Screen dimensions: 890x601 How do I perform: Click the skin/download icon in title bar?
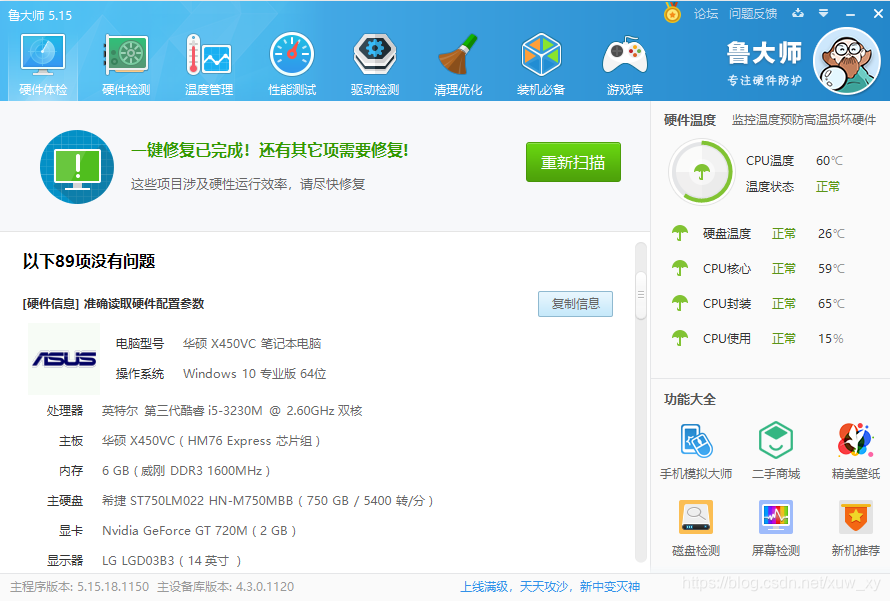click(x=798, y=13)
